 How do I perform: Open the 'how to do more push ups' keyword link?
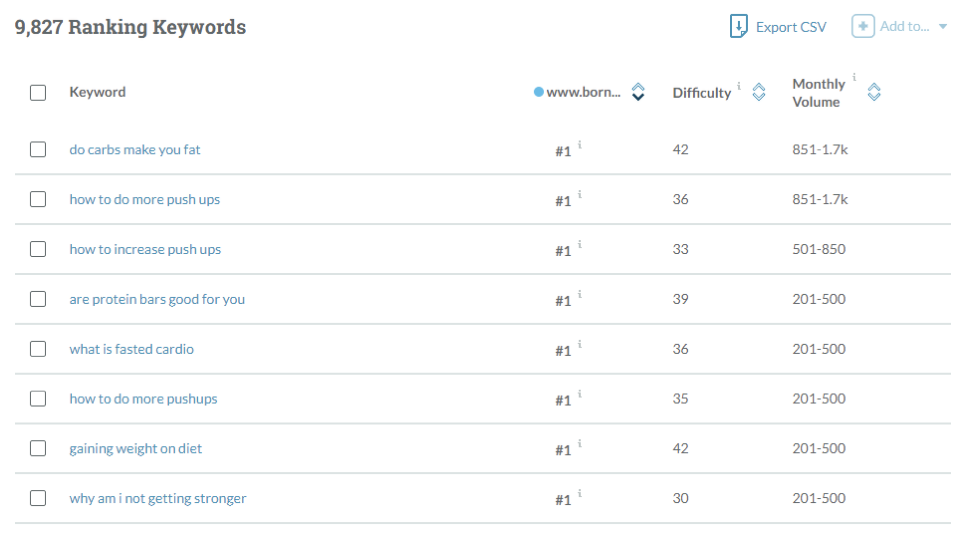click(144, 199)
